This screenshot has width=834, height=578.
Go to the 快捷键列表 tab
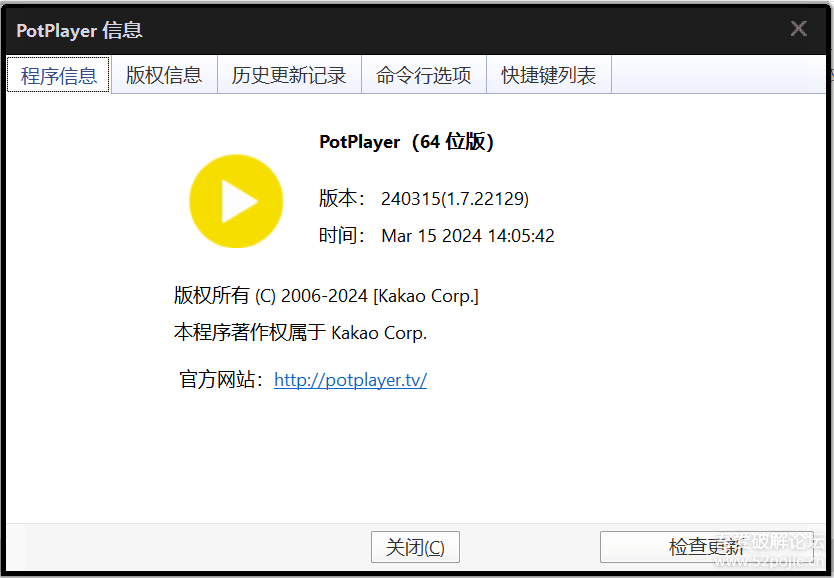point(548,75)
